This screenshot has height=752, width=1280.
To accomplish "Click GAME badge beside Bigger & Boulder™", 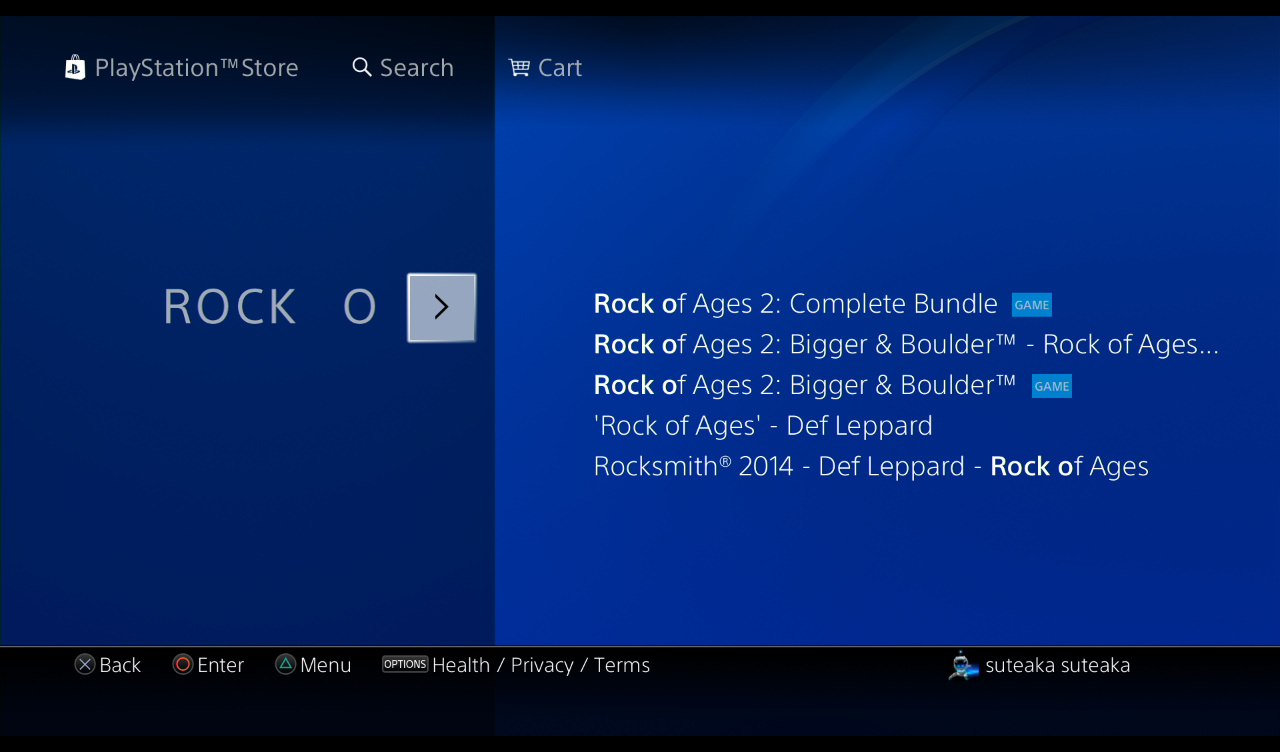I will coord(1051,386).
